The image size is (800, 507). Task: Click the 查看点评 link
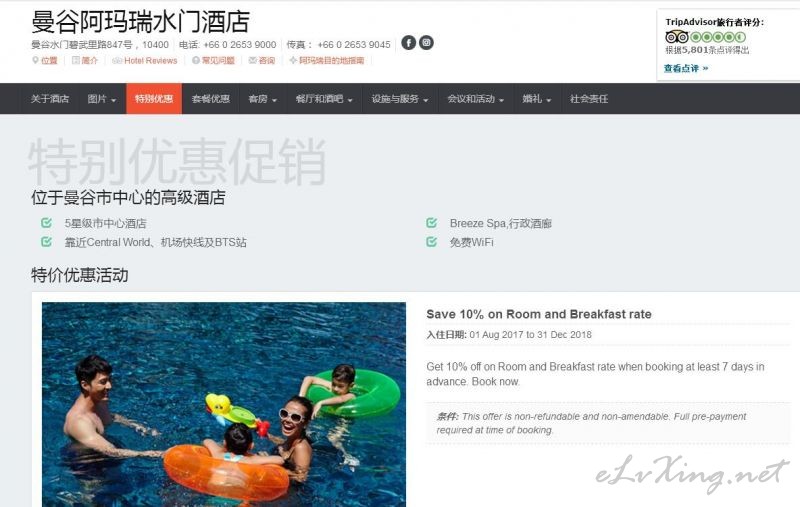[x=686, y=68]
